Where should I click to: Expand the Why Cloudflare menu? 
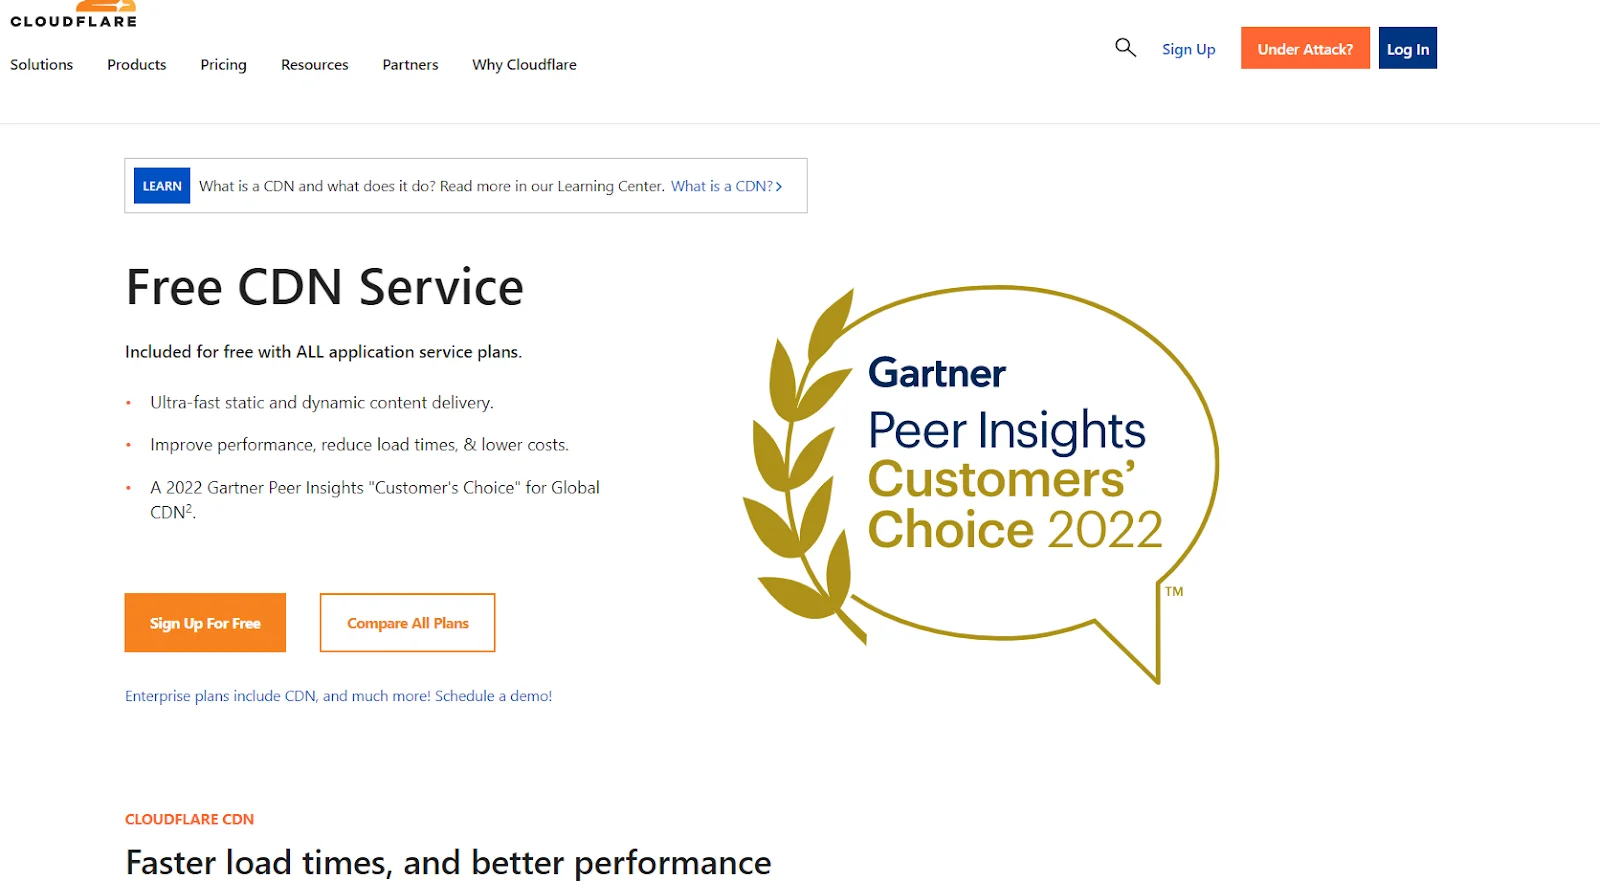pyautogui.click(x=524, y=65)
